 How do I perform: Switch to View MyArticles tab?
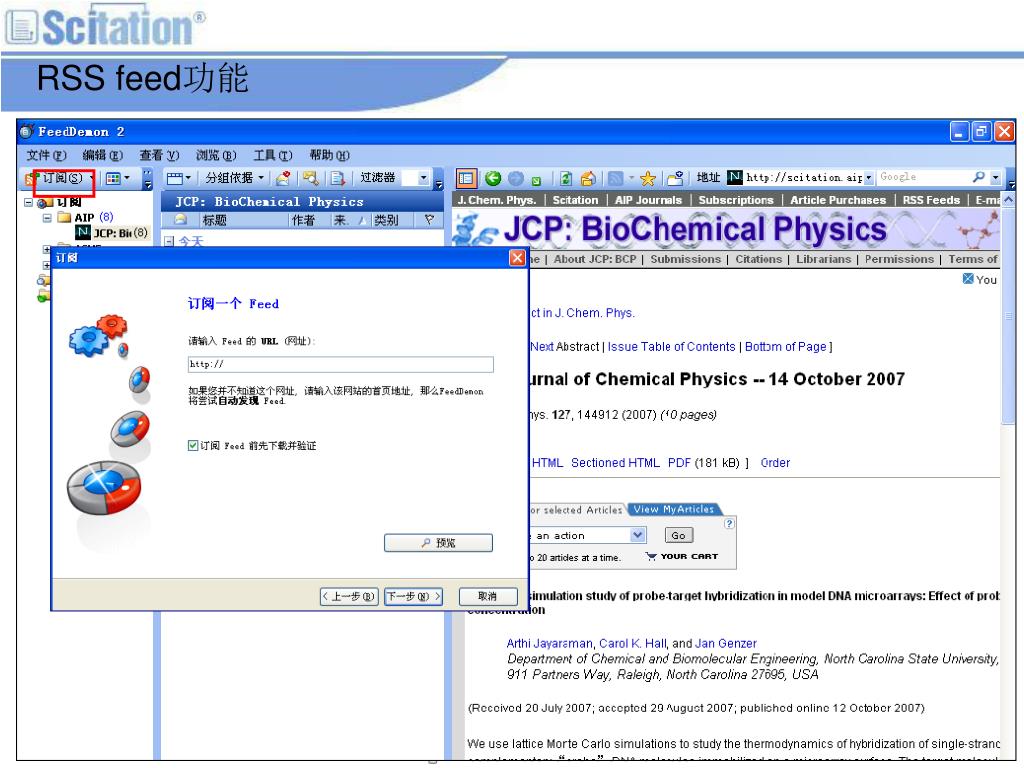[673, 509]
